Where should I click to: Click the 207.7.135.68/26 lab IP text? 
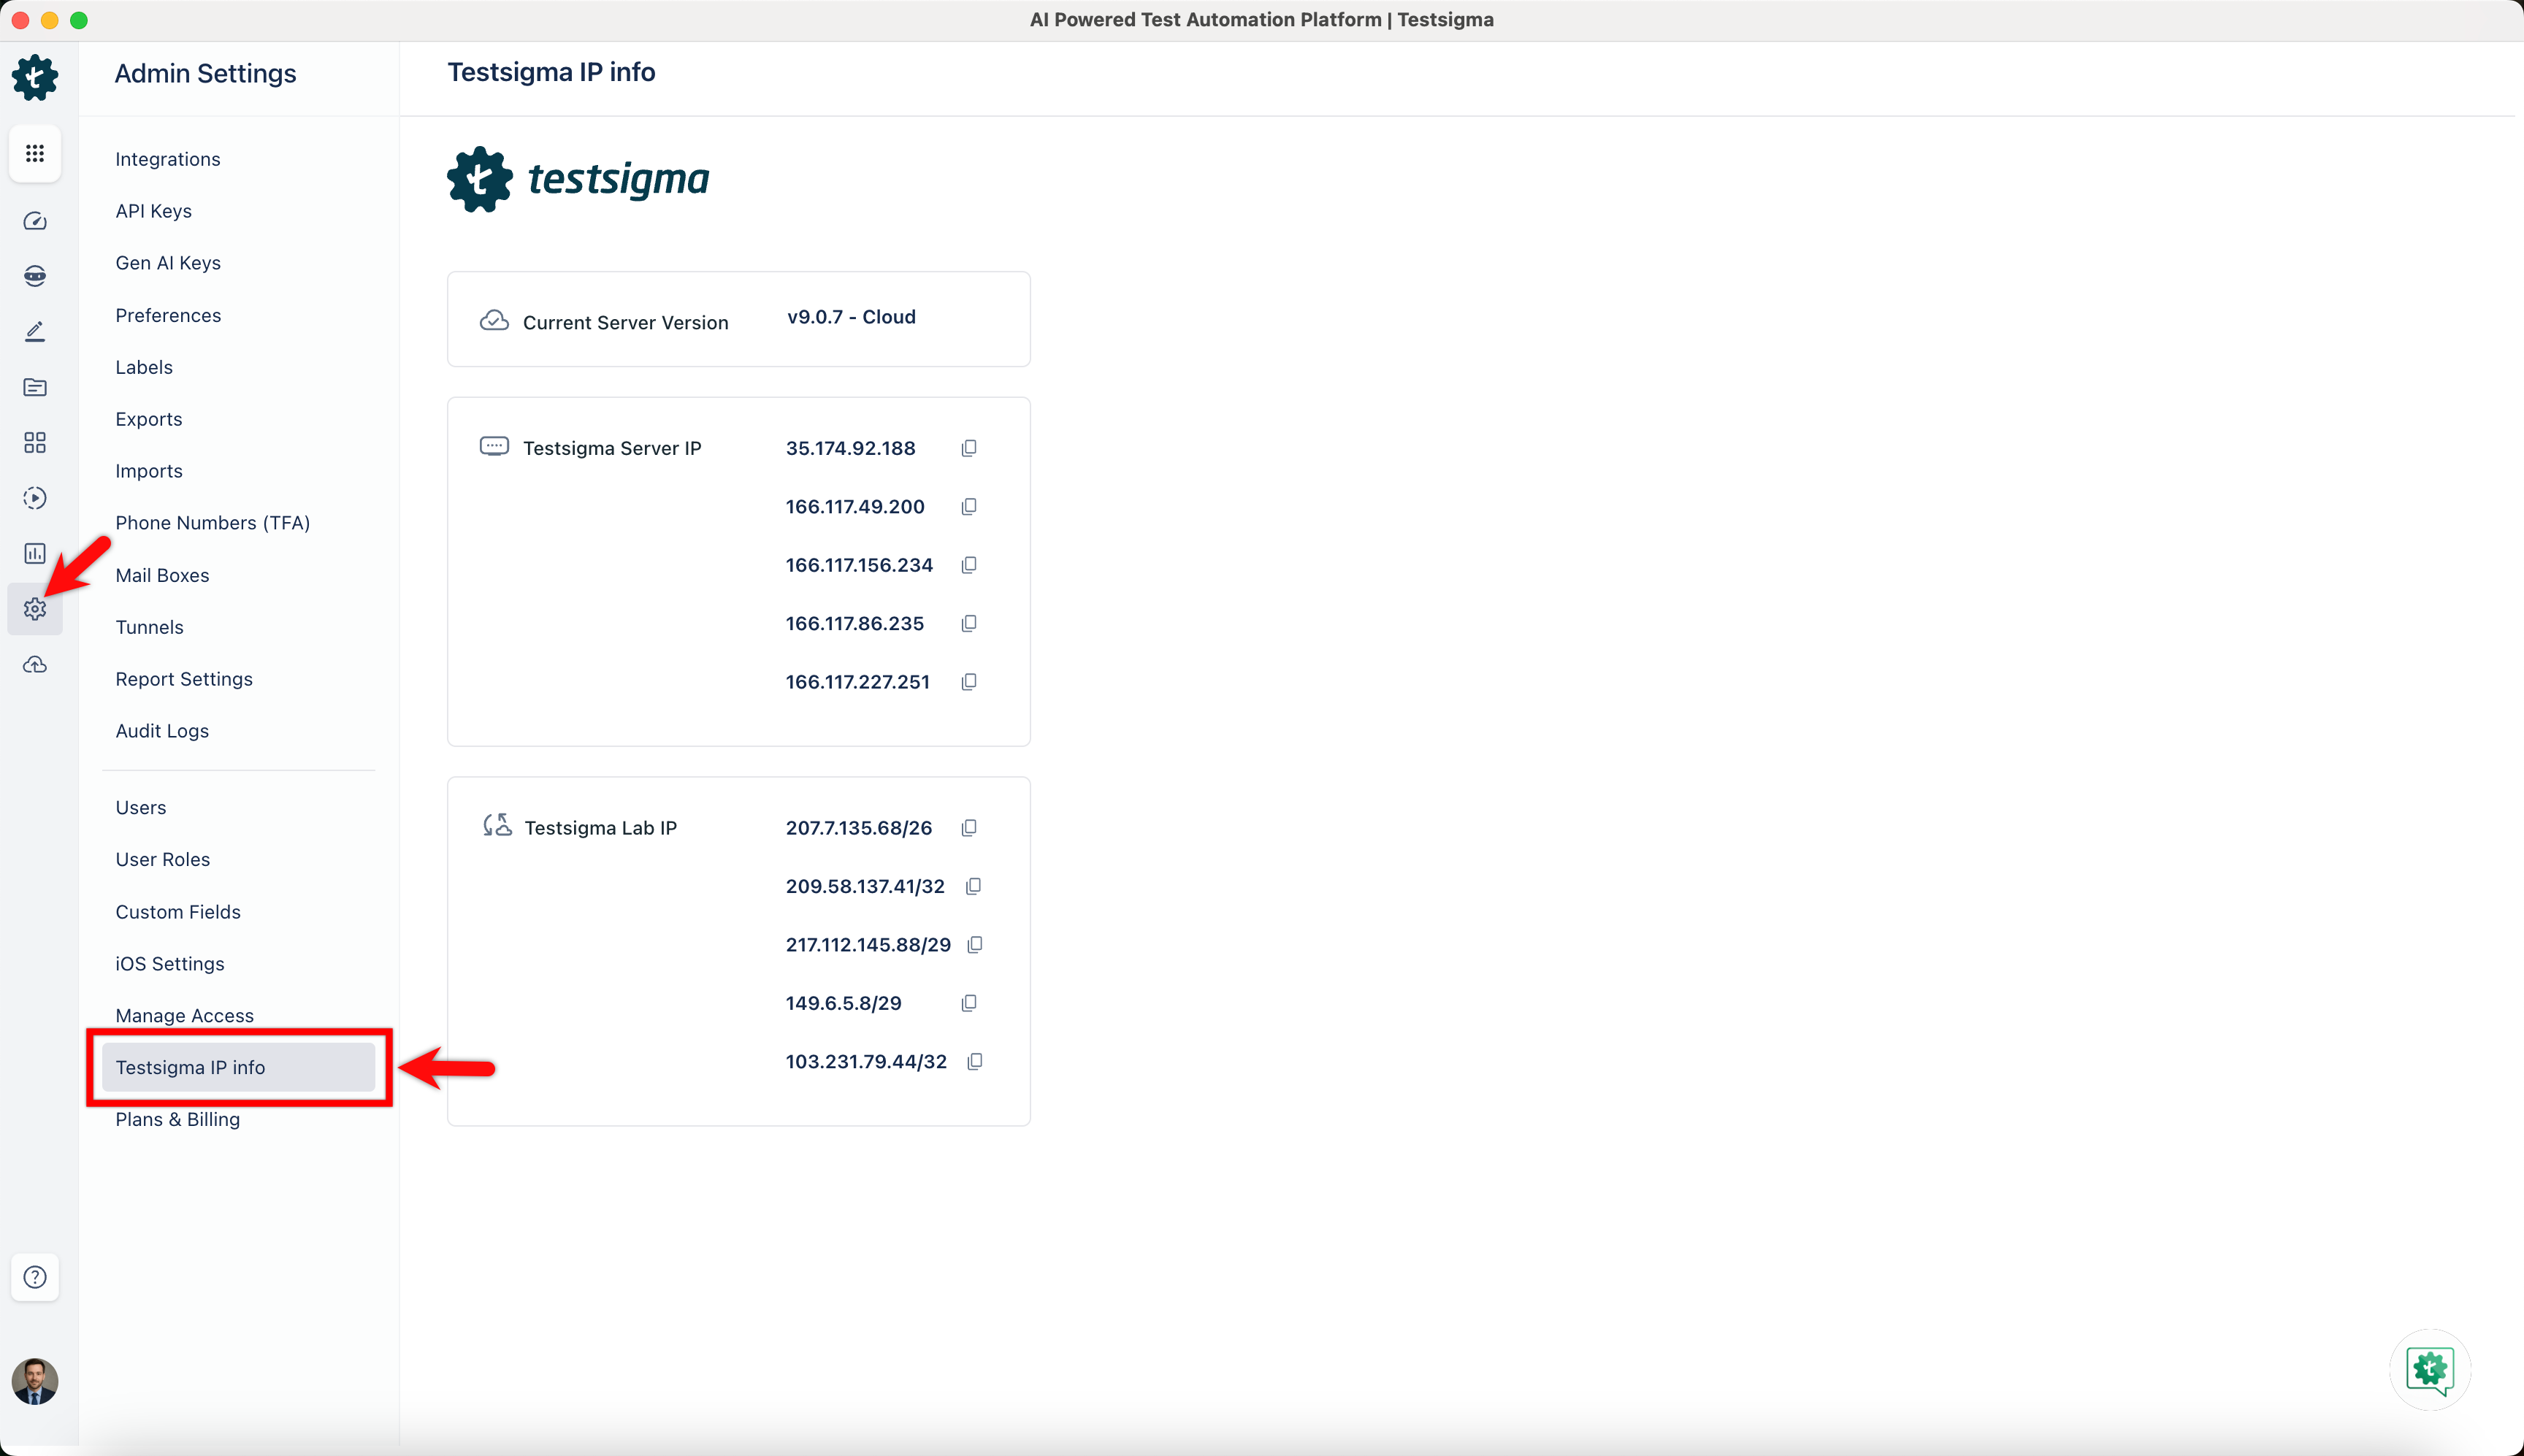(859, 828)
